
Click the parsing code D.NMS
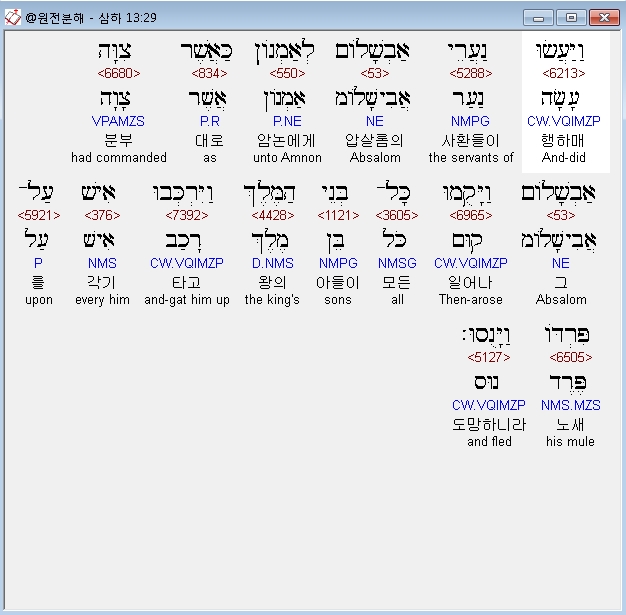click(x=273, y=263)
